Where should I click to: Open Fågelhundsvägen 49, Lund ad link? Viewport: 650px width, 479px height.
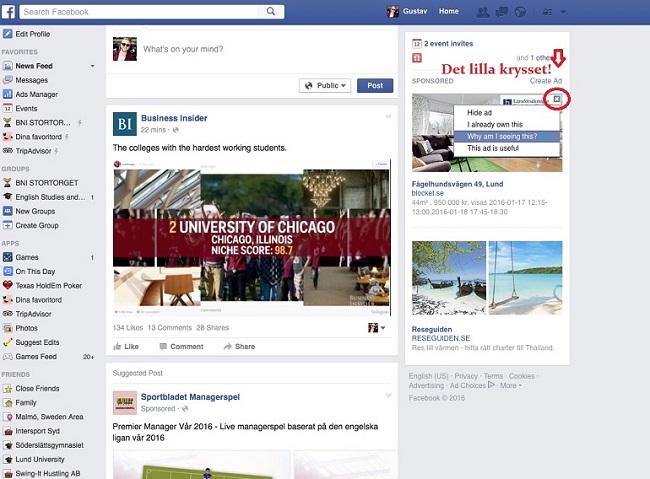point(457,184)
